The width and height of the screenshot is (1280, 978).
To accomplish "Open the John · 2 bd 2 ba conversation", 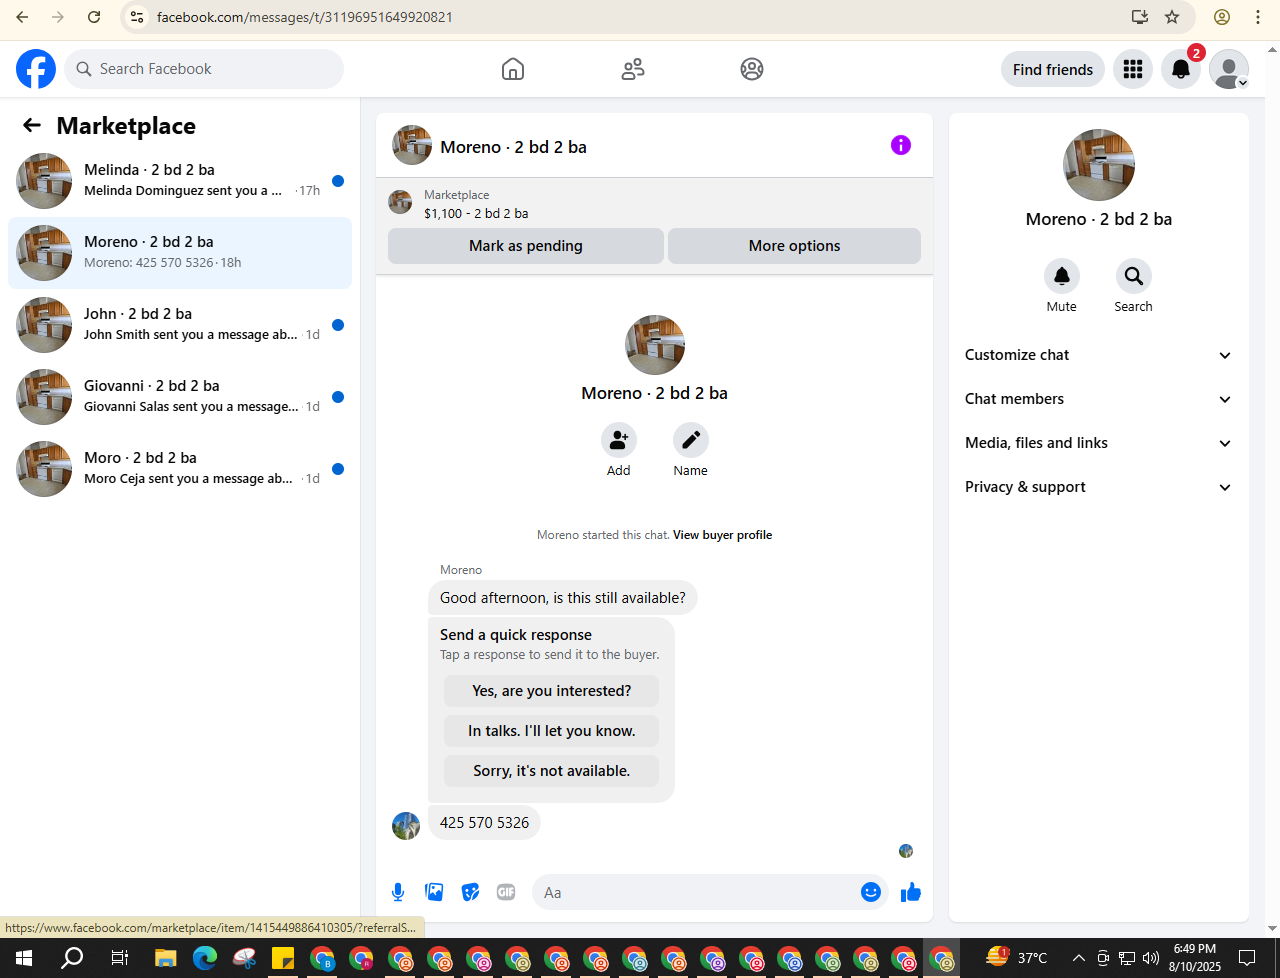I will pyautogui.click(x=180, y=325).
